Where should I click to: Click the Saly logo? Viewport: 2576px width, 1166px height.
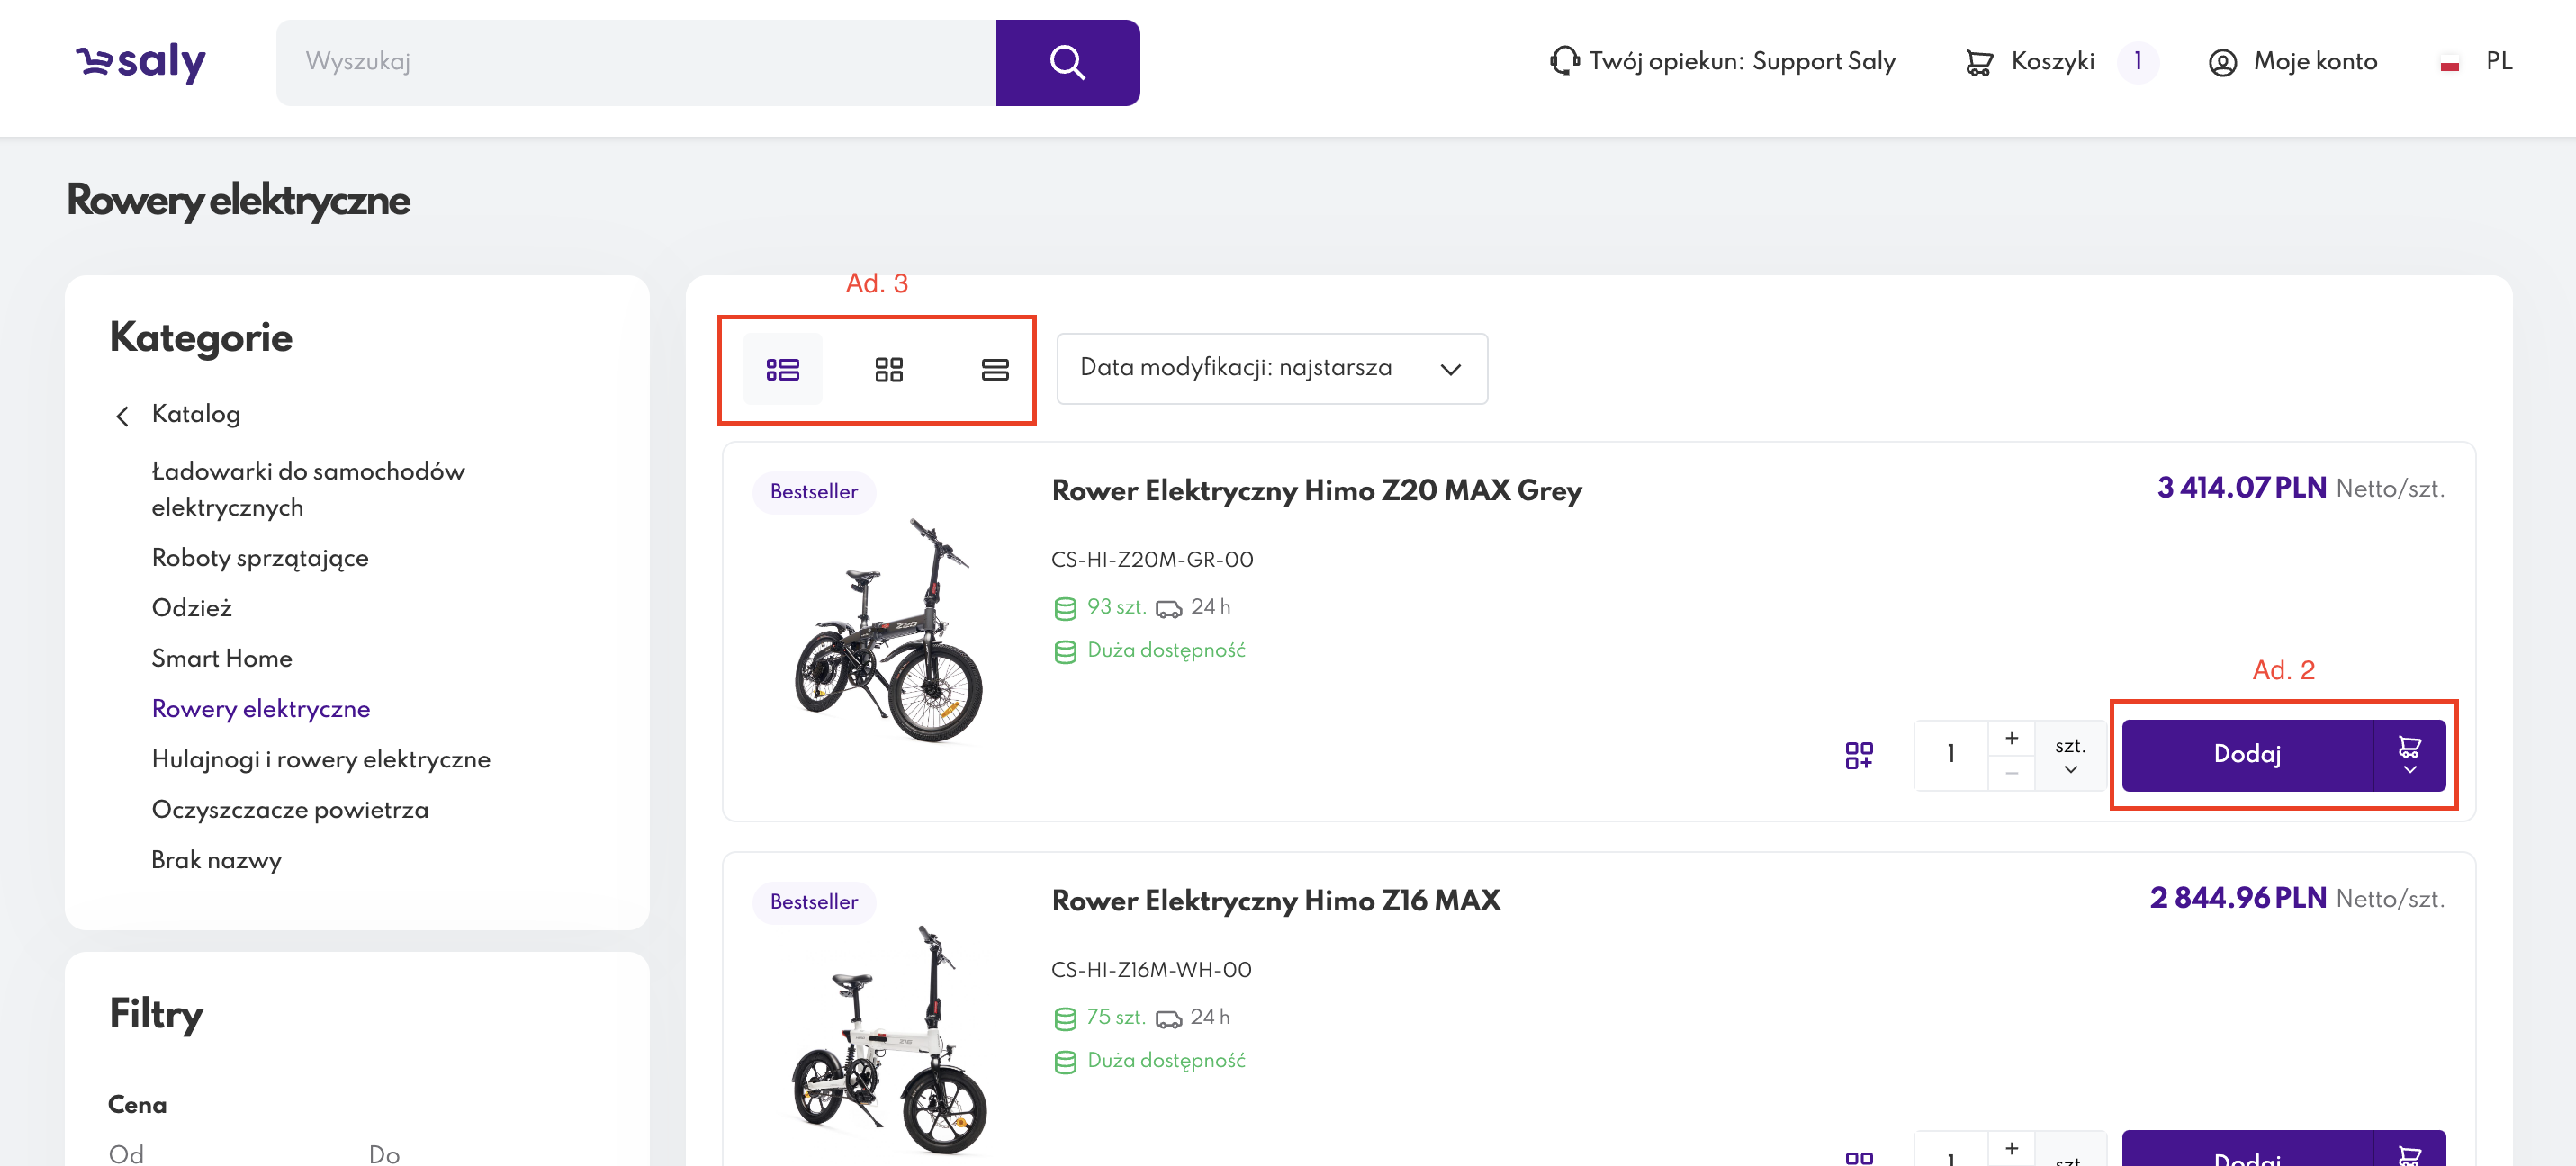(x=141, y=62)
